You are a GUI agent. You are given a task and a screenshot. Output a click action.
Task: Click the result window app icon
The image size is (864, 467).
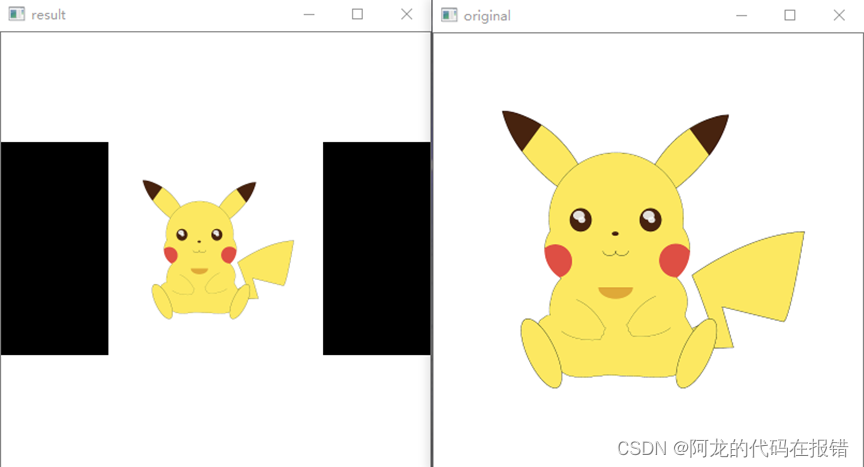pos(17,14)
